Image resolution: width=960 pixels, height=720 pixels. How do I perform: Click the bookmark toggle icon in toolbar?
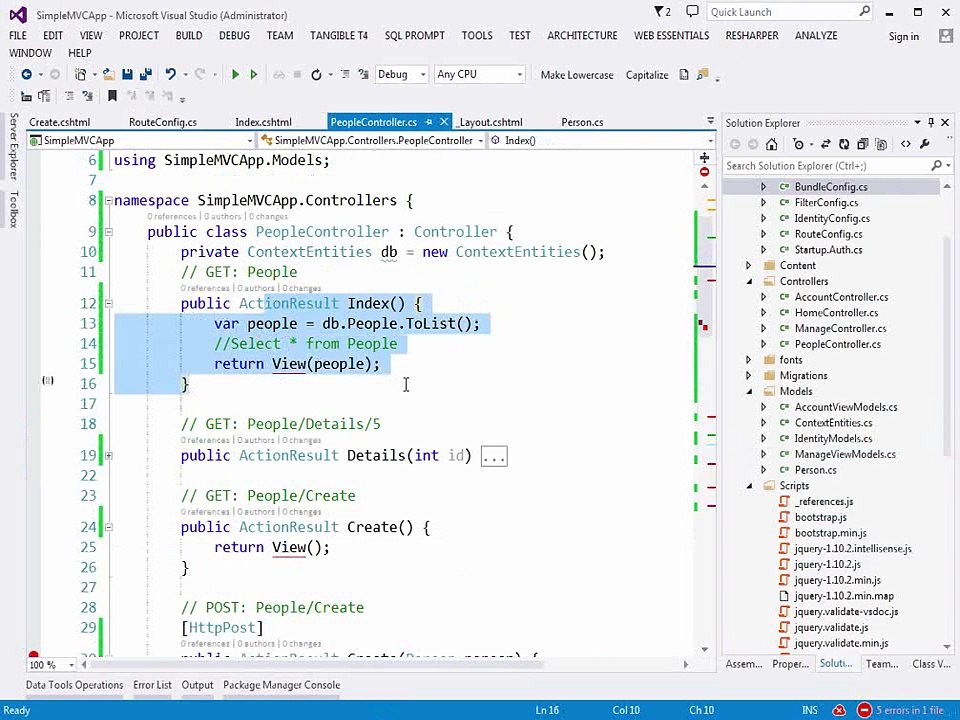point(112,96)
